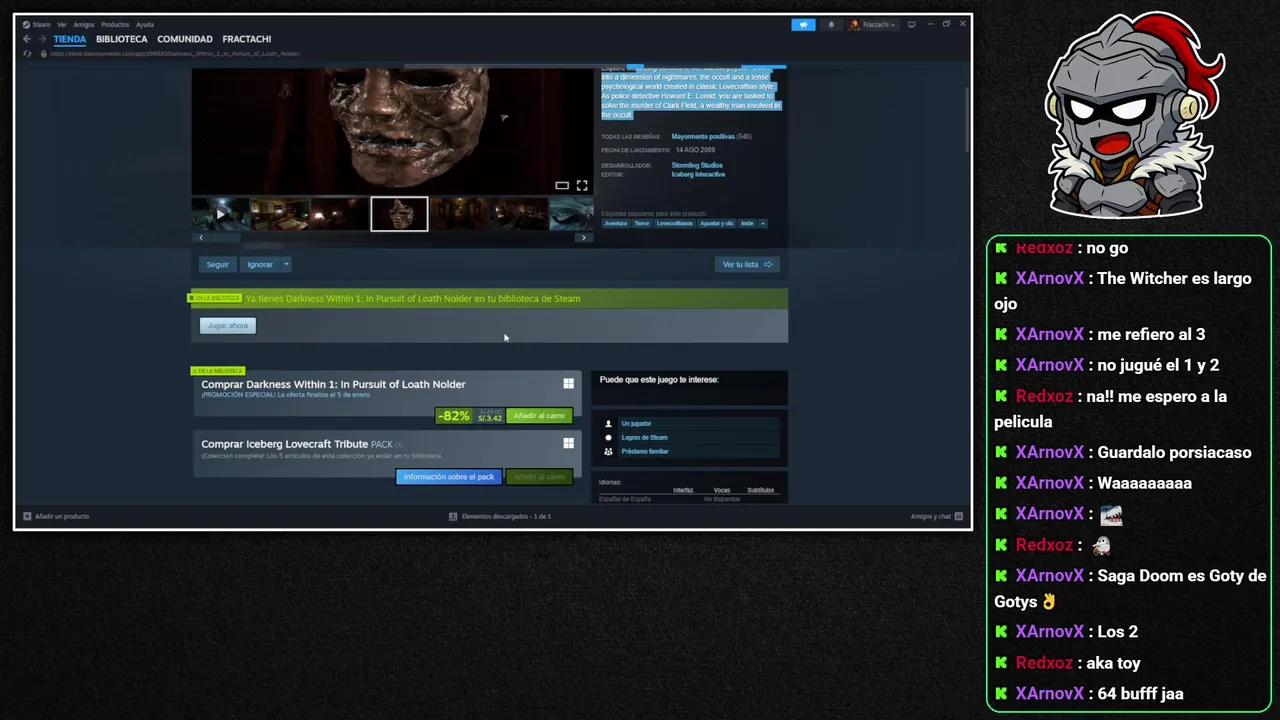Click the thumbnail strip scrollbar handle
This screenshot has width=1280, height=720.
tap(224, 238)
